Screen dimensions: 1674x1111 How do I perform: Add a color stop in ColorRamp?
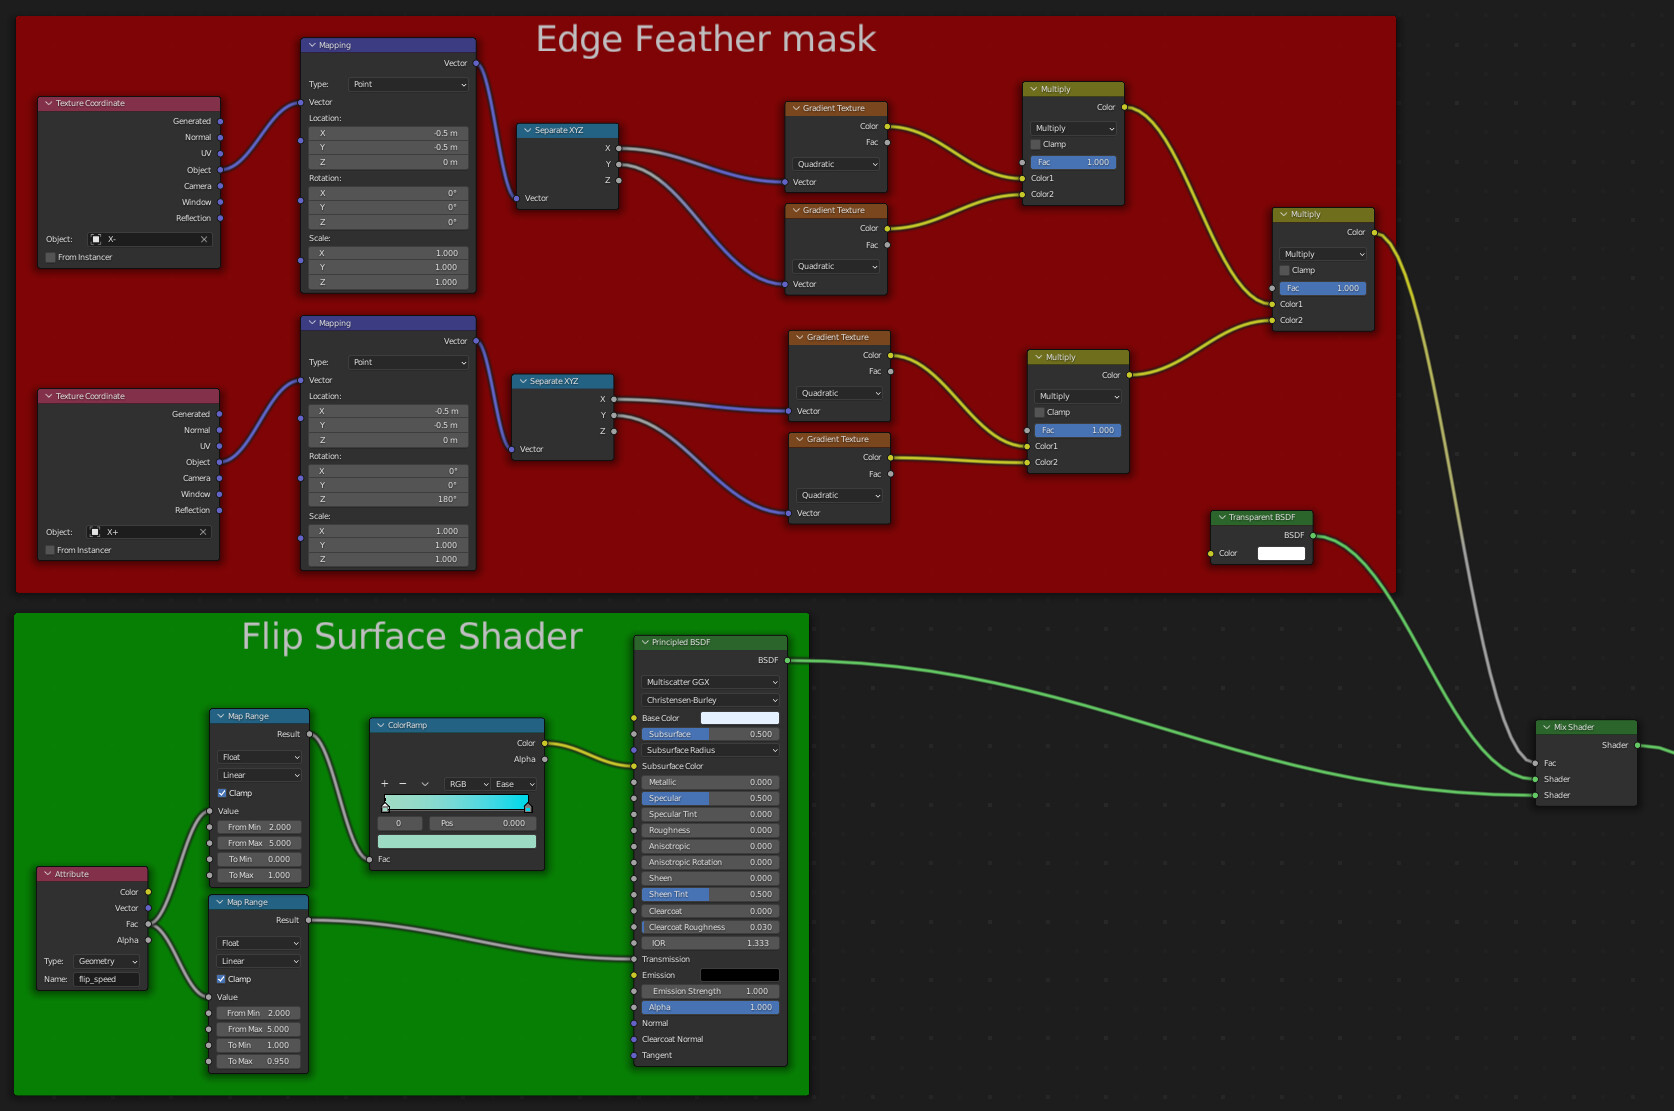pyautogui.click(x=385, y=784)
